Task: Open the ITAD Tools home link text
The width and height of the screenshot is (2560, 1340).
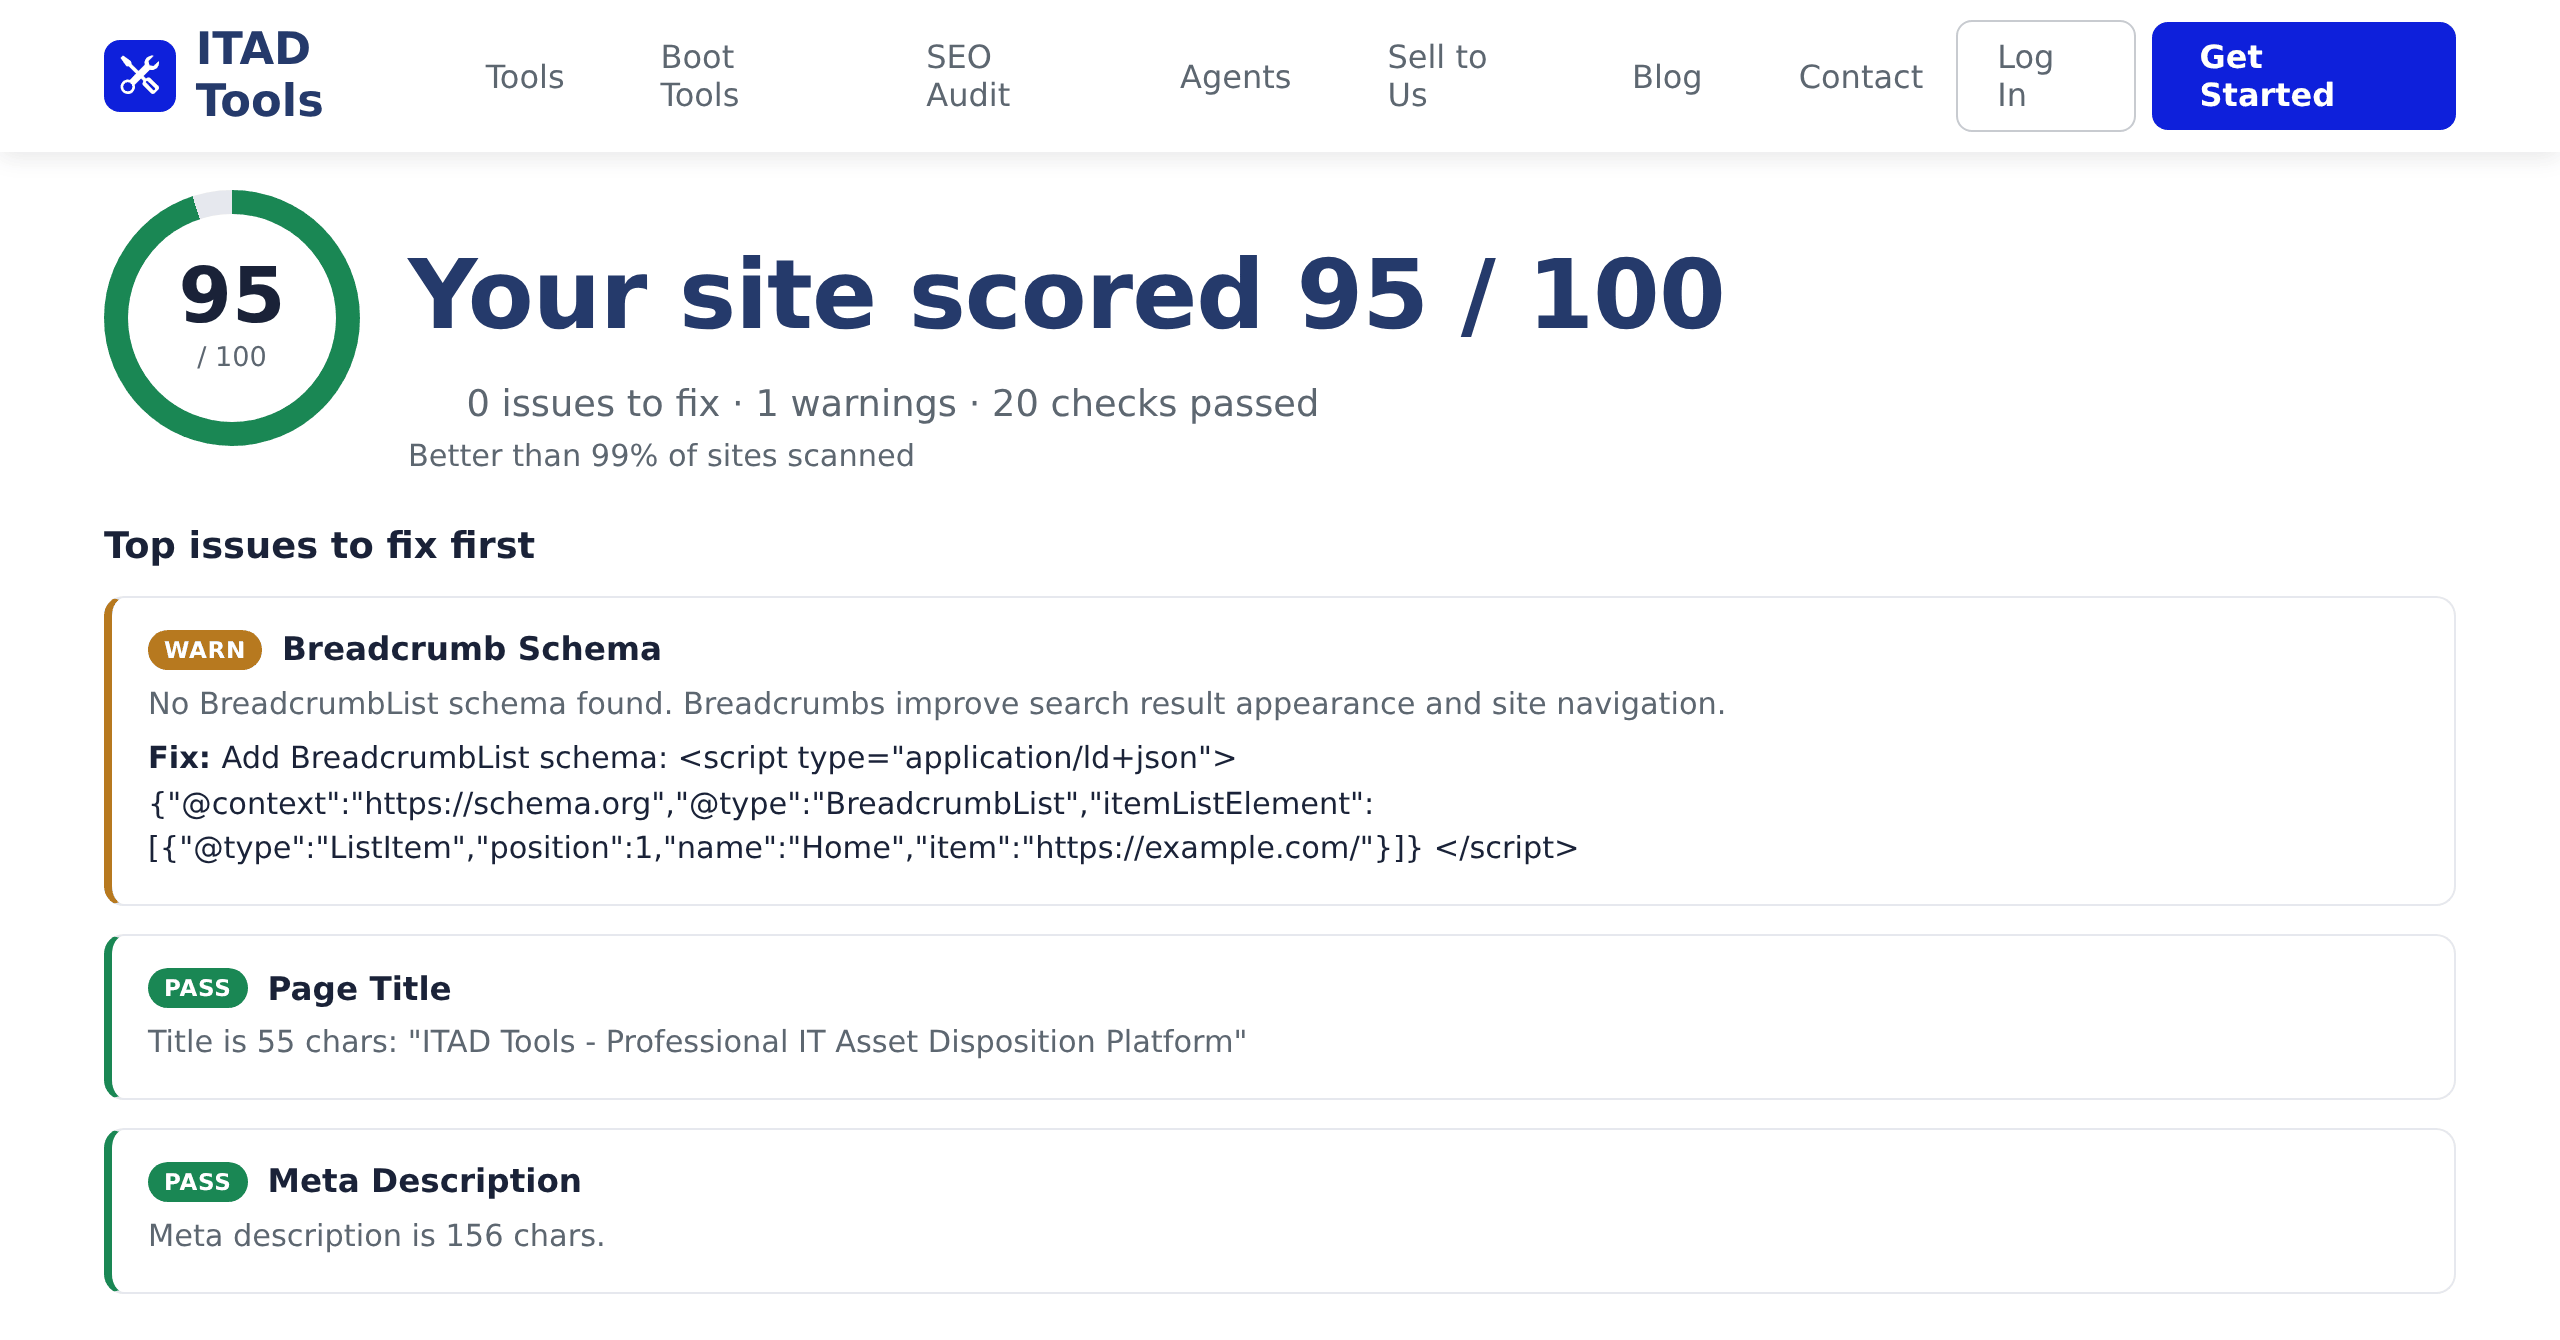Action: [x=259, y=75]
